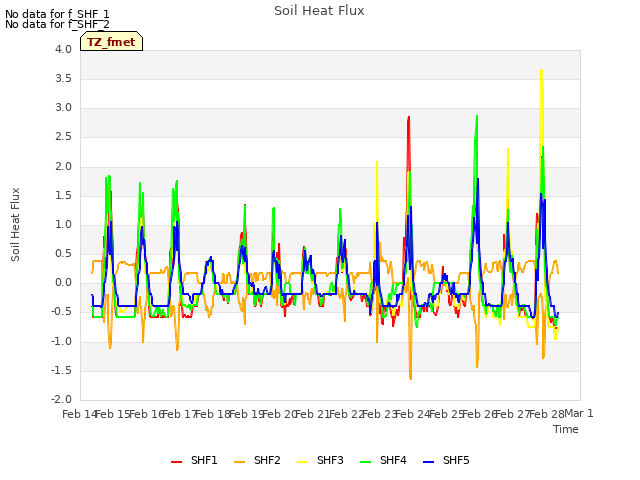This screenshot has width=640, height=480.
Task: Click the 1.5 y-axis tick label
Action: (x=63, y=196)
